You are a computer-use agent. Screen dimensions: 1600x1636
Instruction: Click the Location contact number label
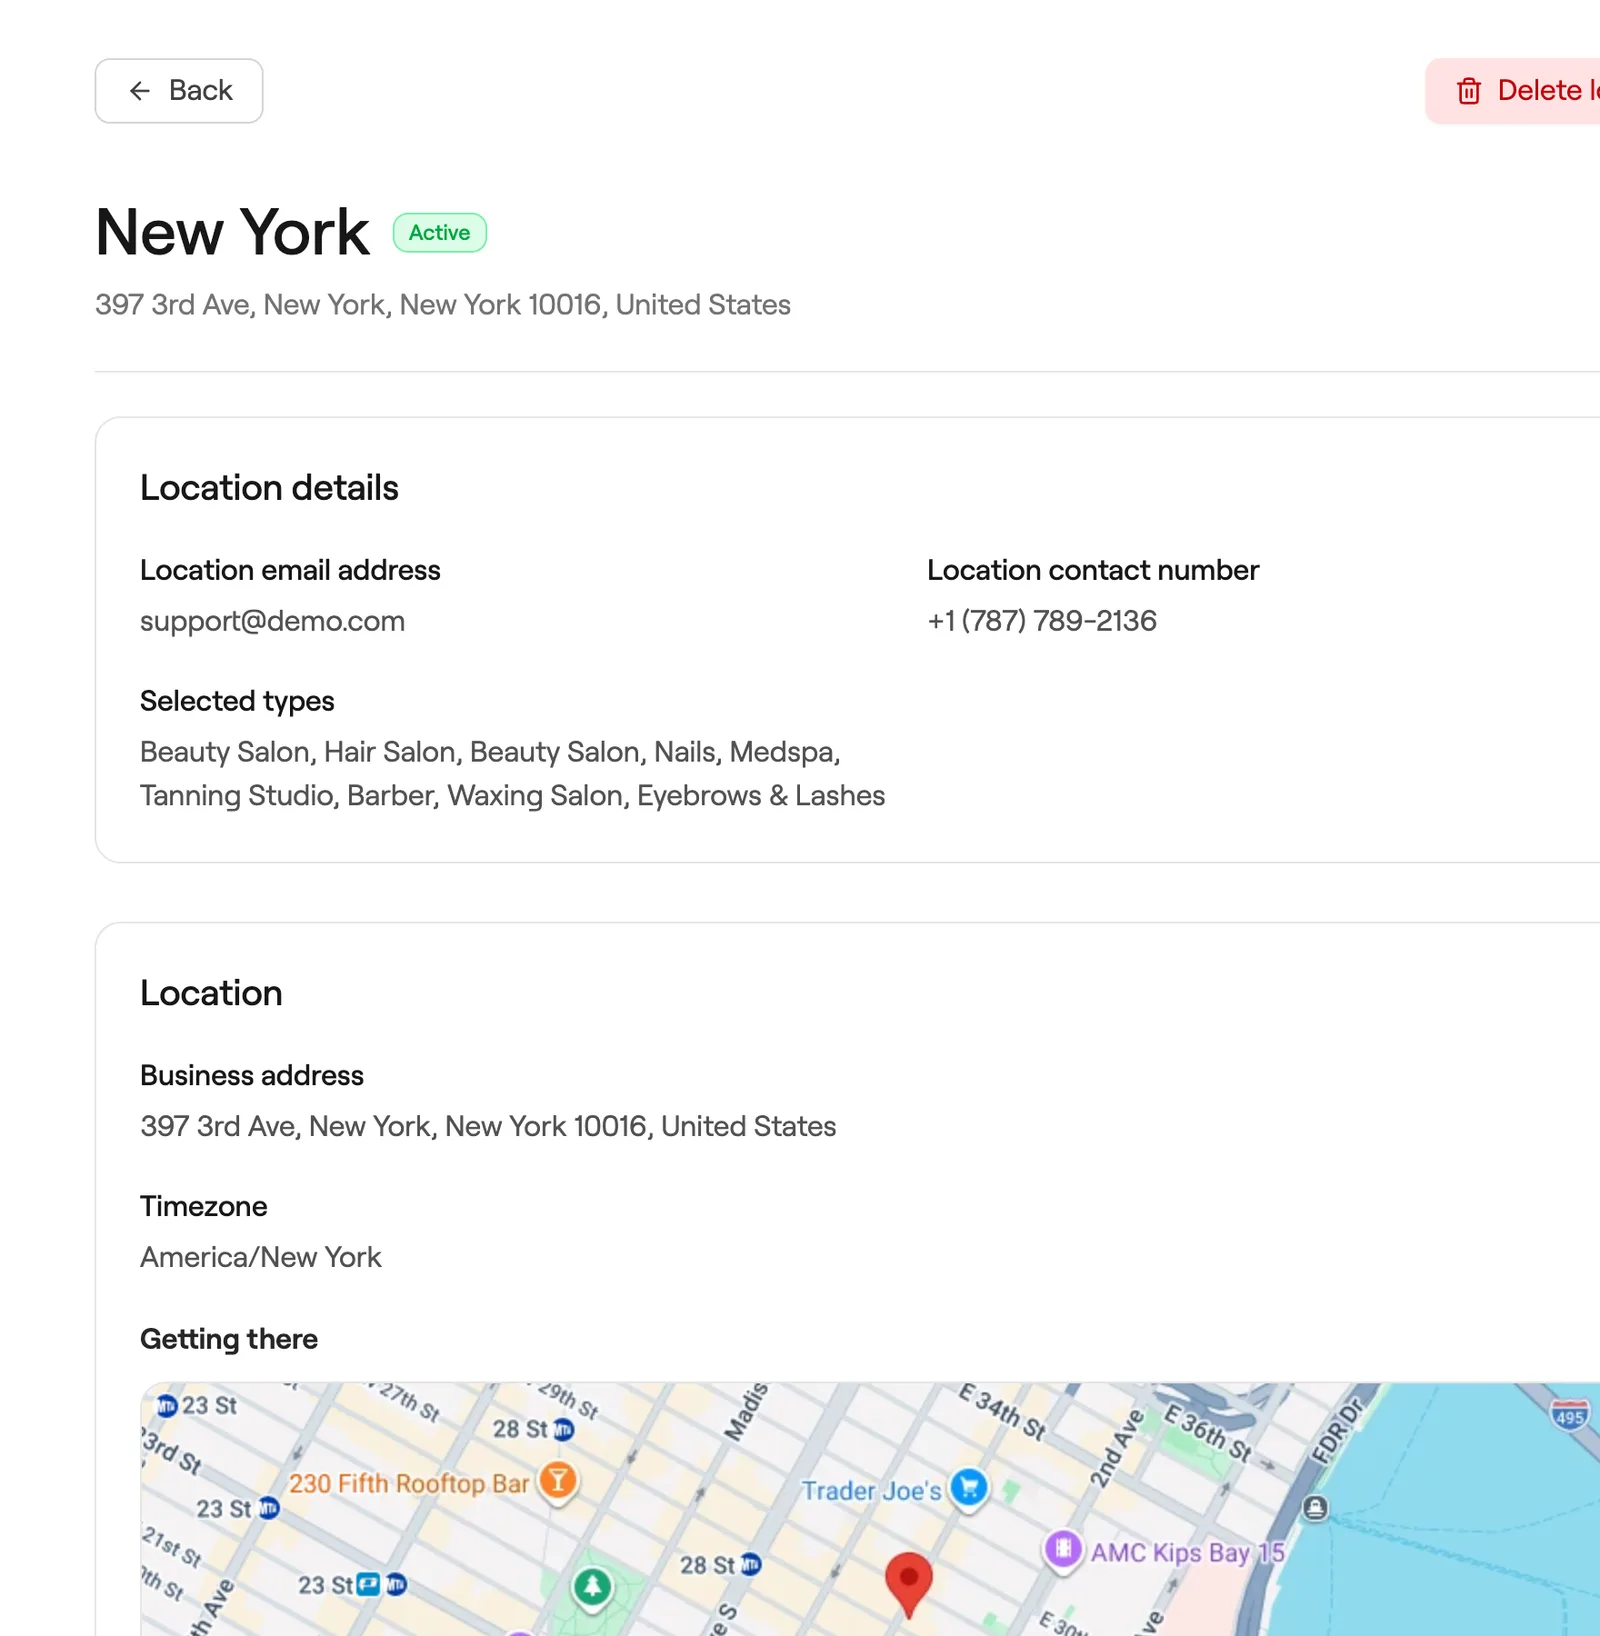tap(1093, 570)
